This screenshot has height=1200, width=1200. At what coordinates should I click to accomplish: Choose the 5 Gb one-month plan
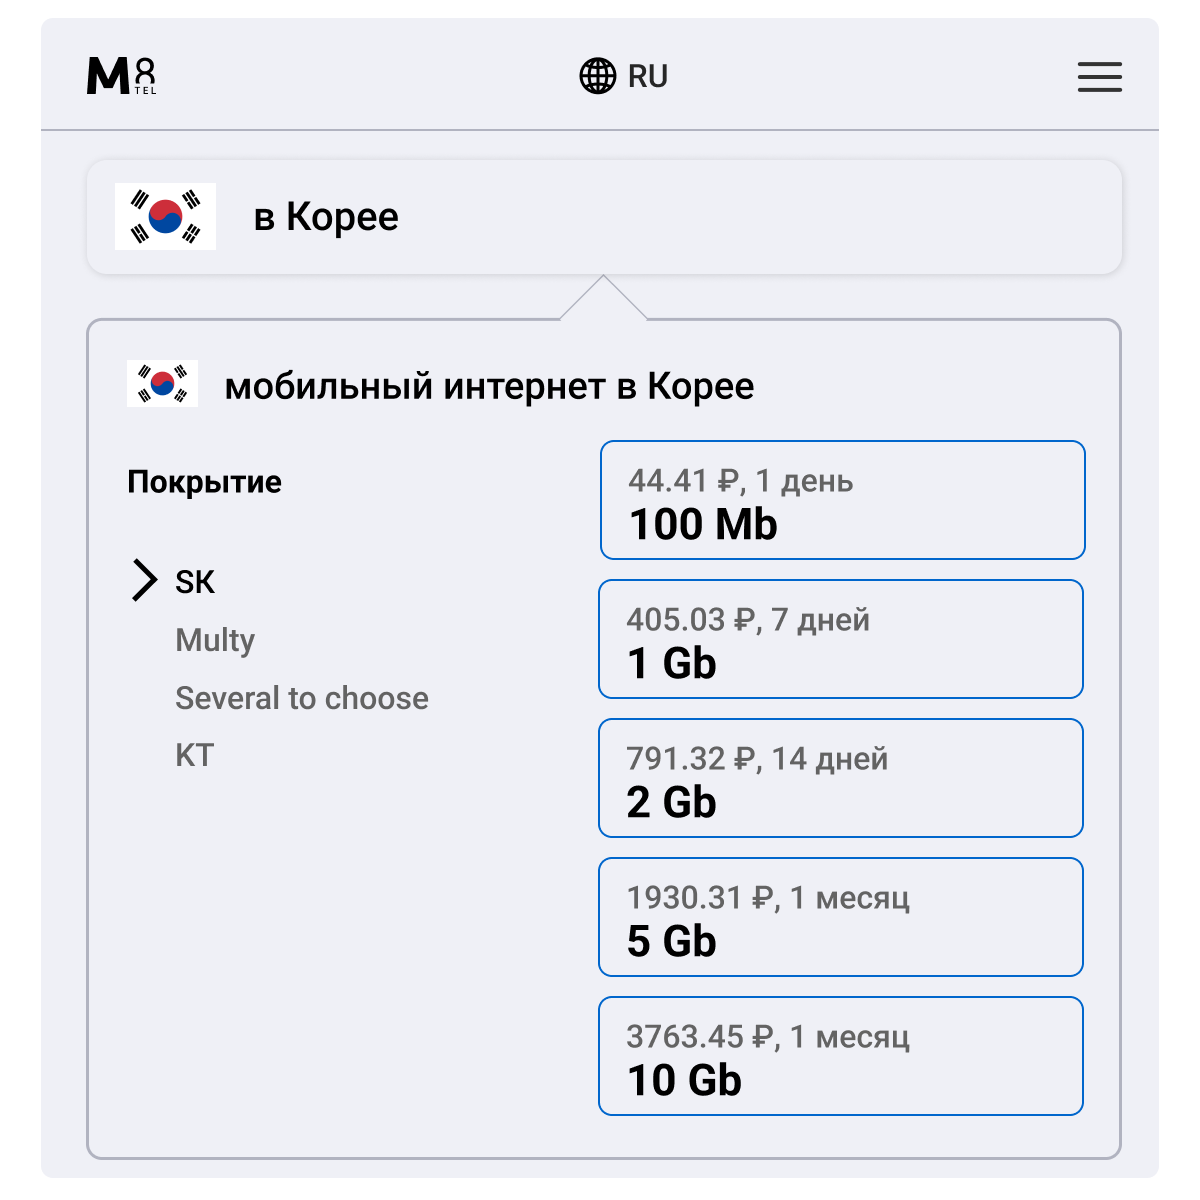840,917
